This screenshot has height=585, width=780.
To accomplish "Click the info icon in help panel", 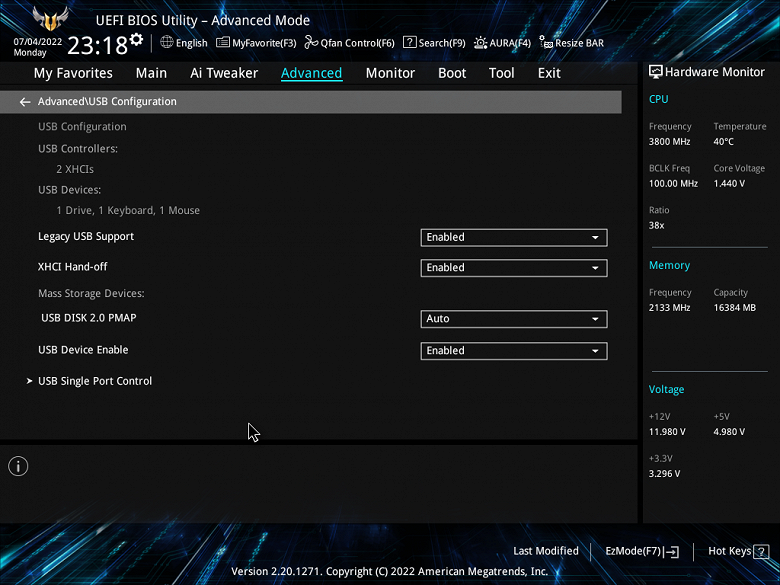I will click(x=18, y=466).
